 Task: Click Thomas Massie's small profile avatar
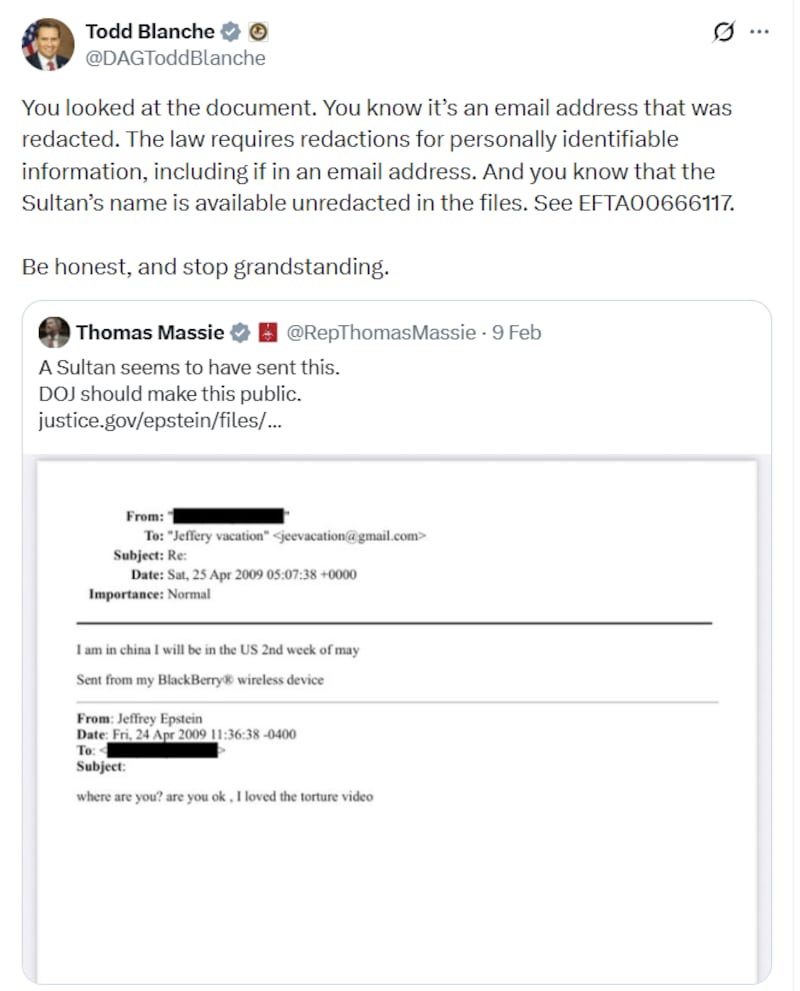click(x=54, y=332)
